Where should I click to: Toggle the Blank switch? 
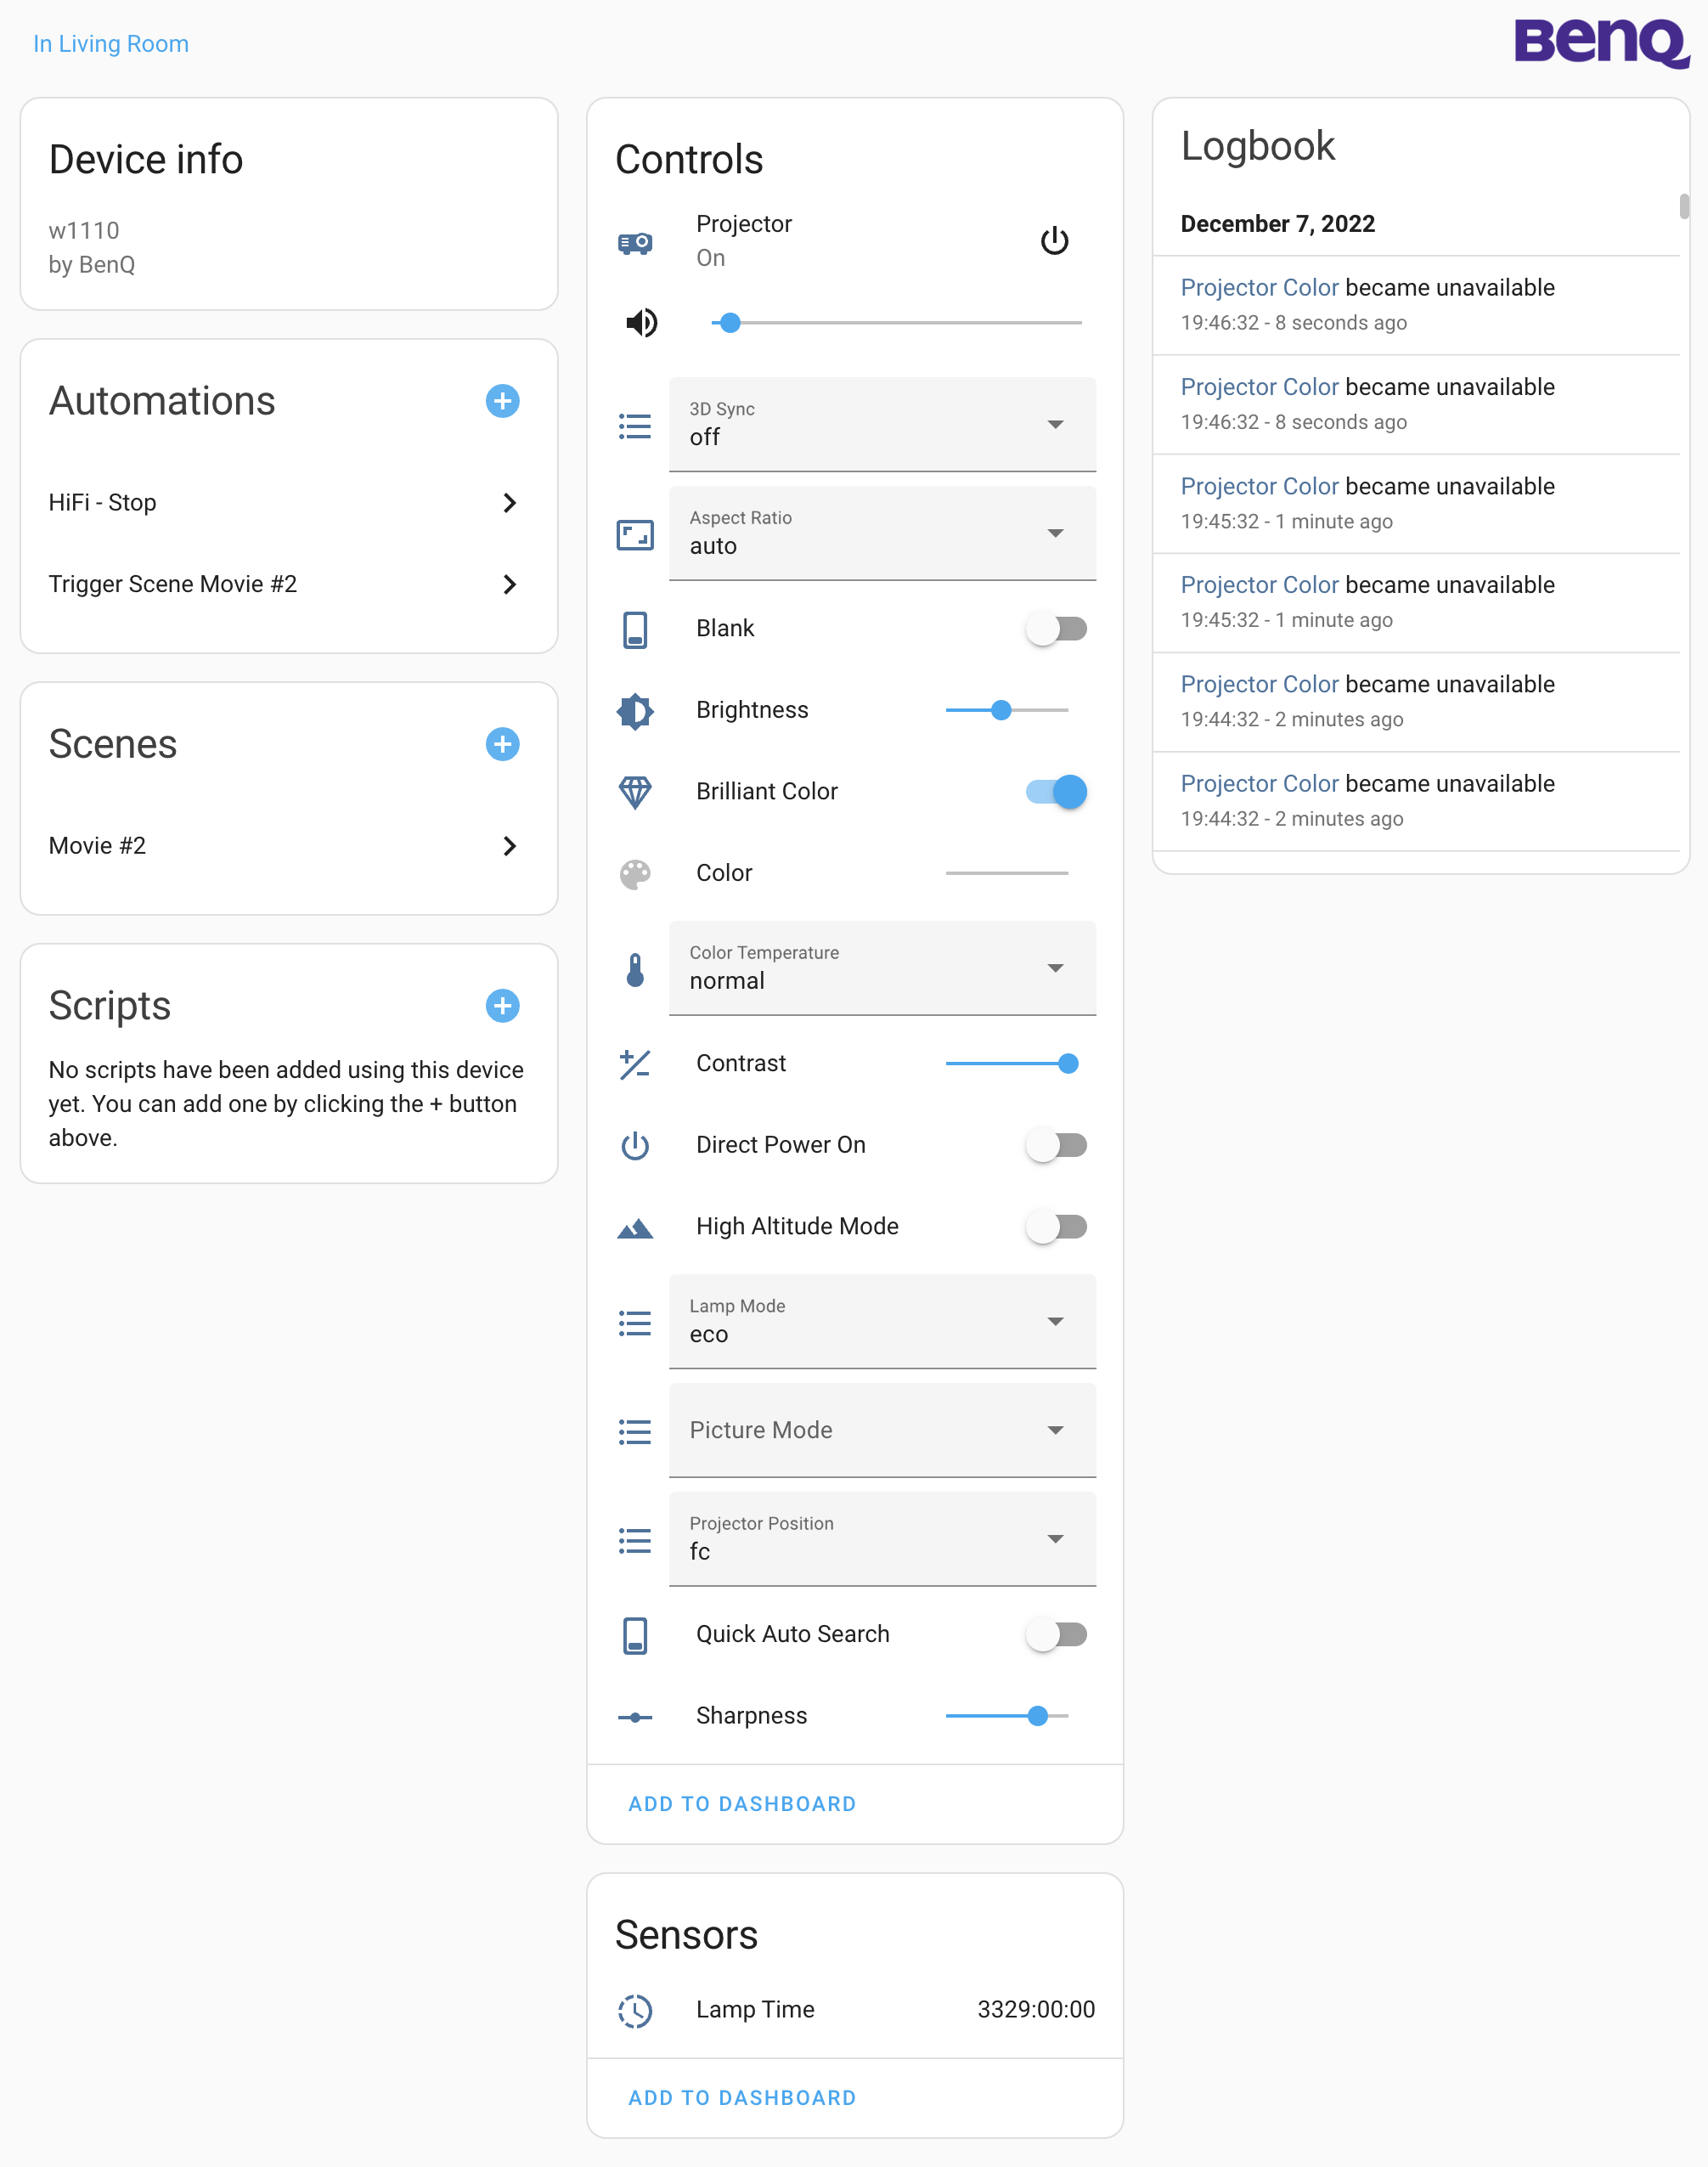pyautogui.click(x=1056, y=628)
